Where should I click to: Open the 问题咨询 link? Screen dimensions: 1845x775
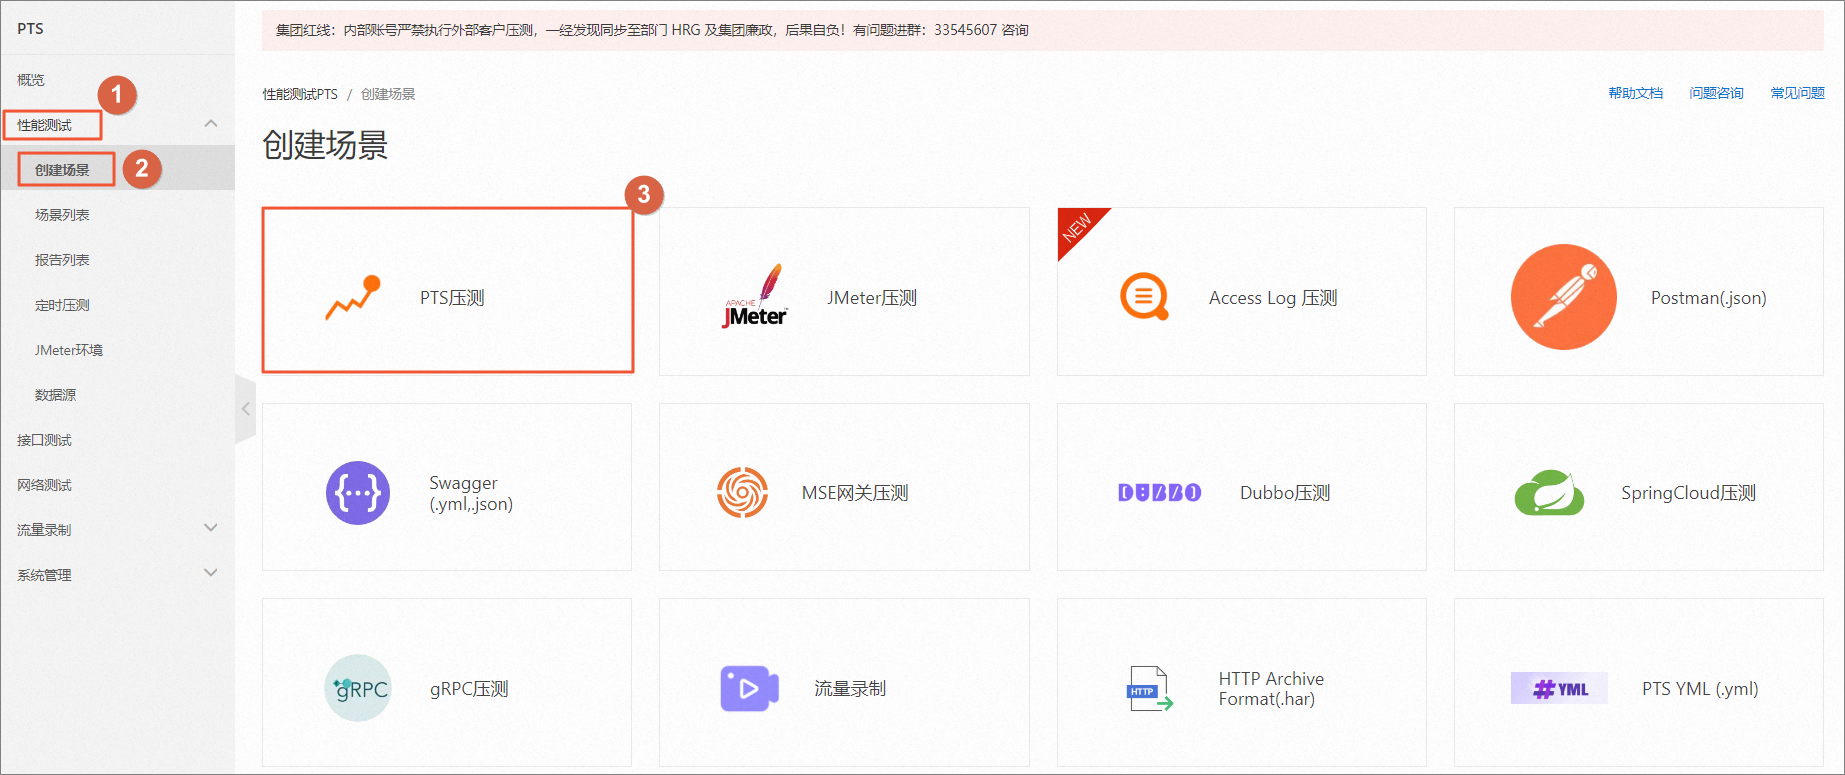1717,93
